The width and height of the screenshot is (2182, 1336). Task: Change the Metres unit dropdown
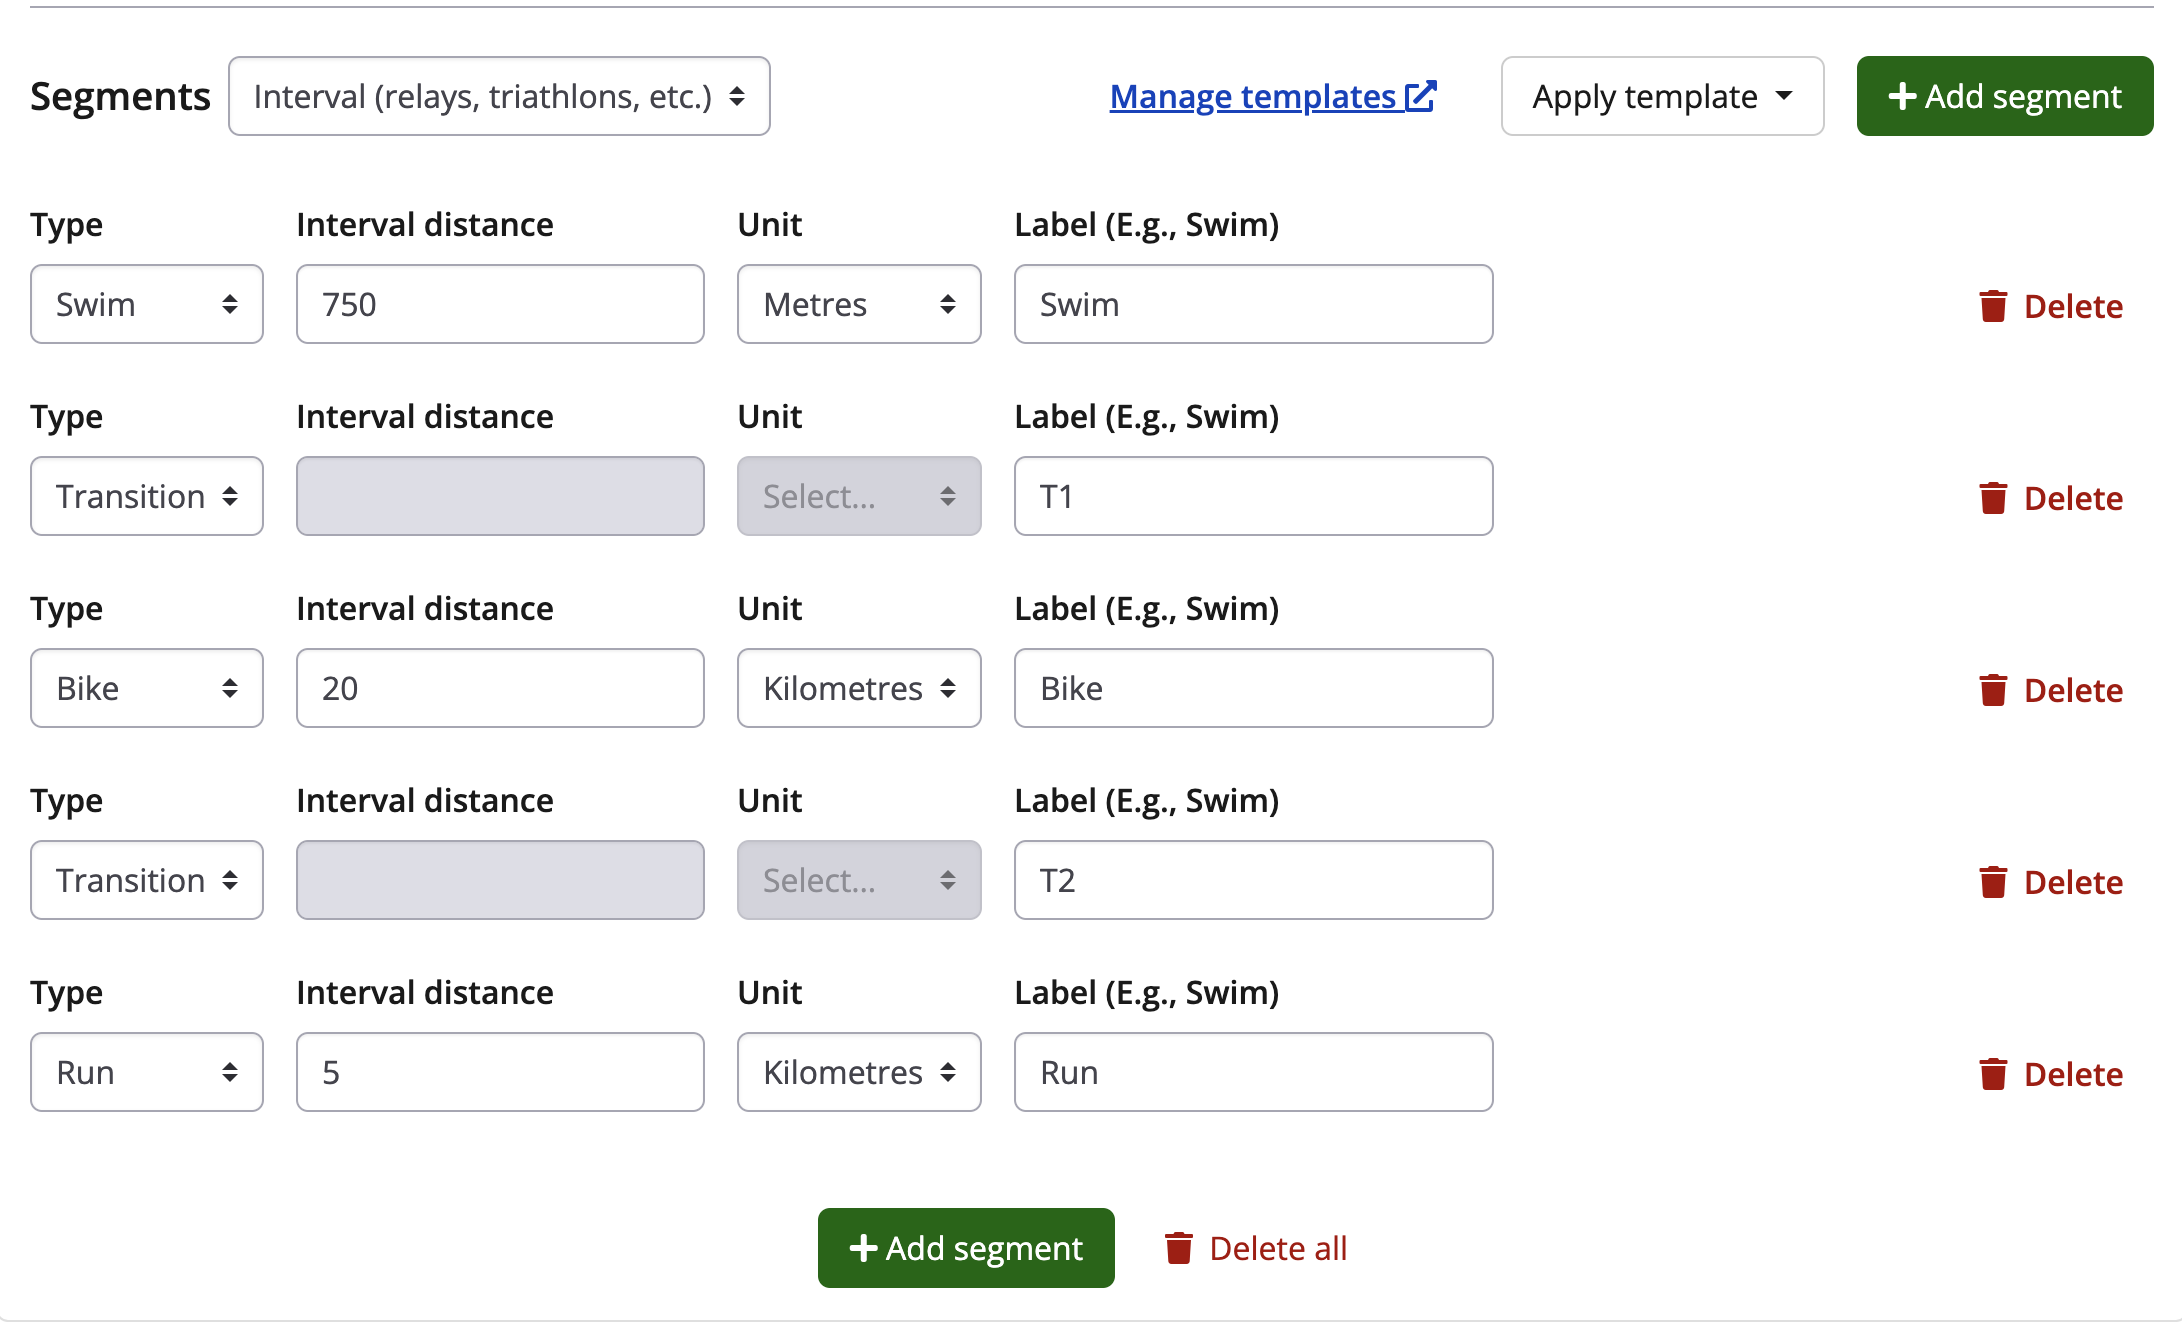pos(859,304)
